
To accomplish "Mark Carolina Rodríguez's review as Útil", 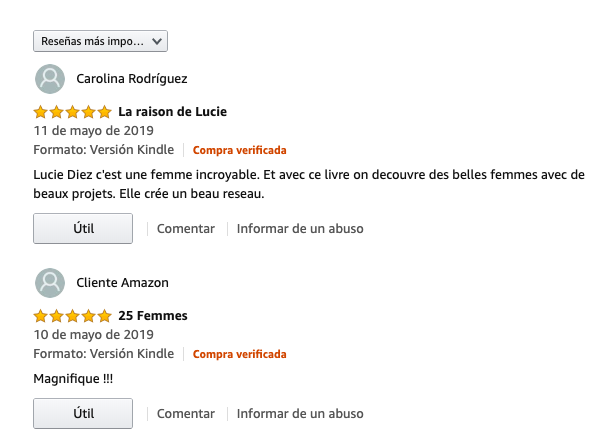I will [83, 228].
